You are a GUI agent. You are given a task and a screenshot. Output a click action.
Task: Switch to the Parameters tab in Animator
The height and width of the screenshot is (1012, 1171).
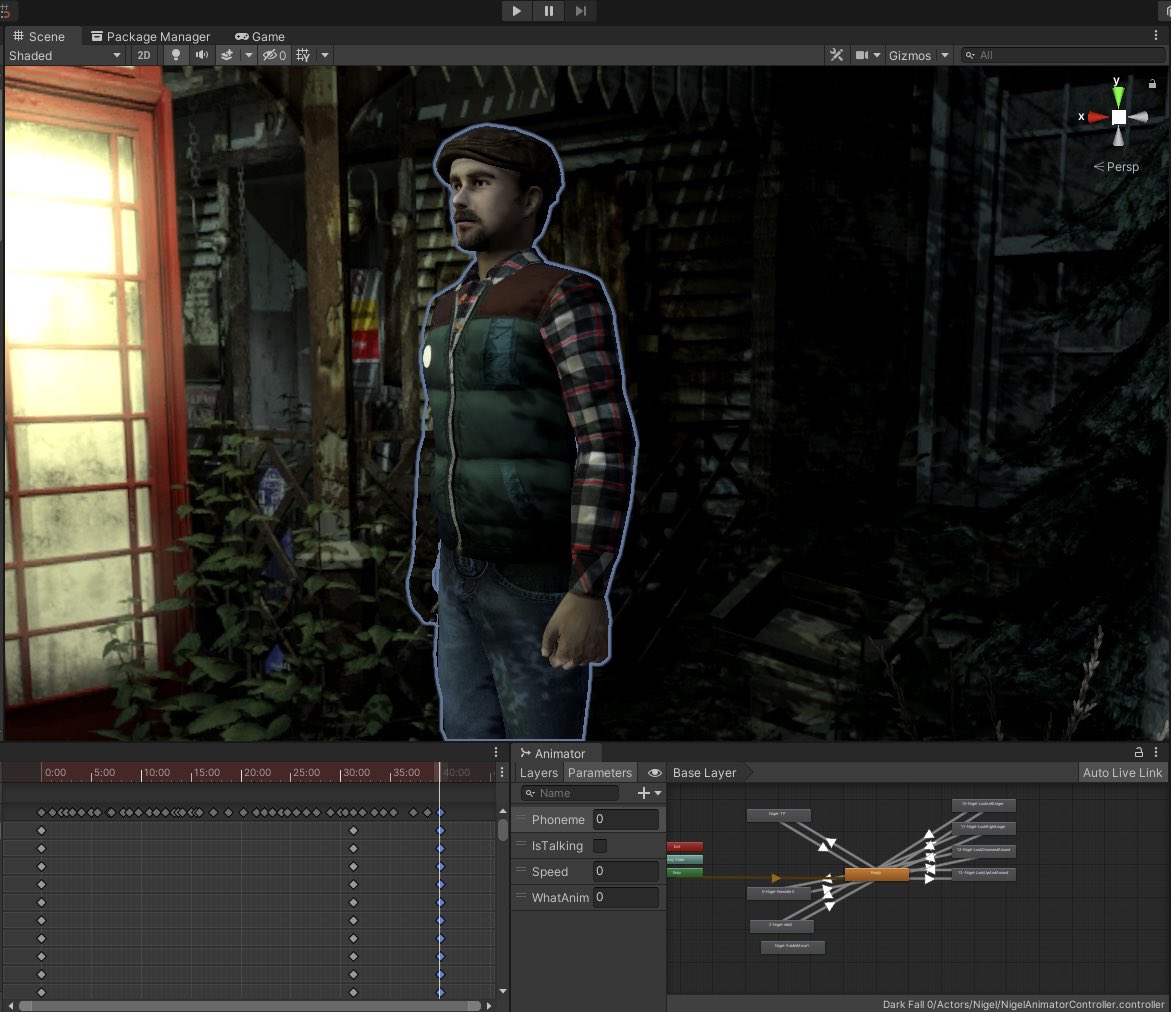click(x=600, y=773)
